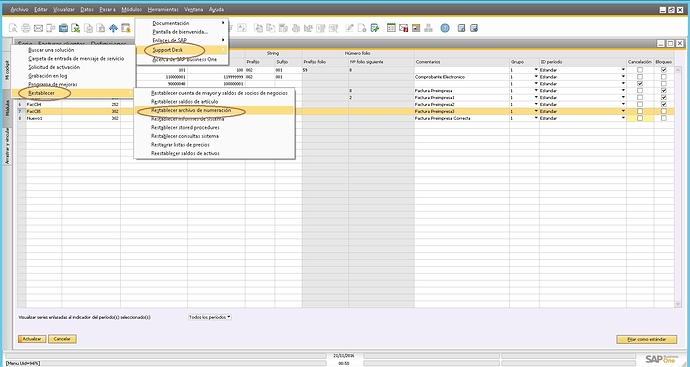Click the envelope email toolbar icon
The width and height of the screenshot is (690, 367).
[x=38, y=28]
